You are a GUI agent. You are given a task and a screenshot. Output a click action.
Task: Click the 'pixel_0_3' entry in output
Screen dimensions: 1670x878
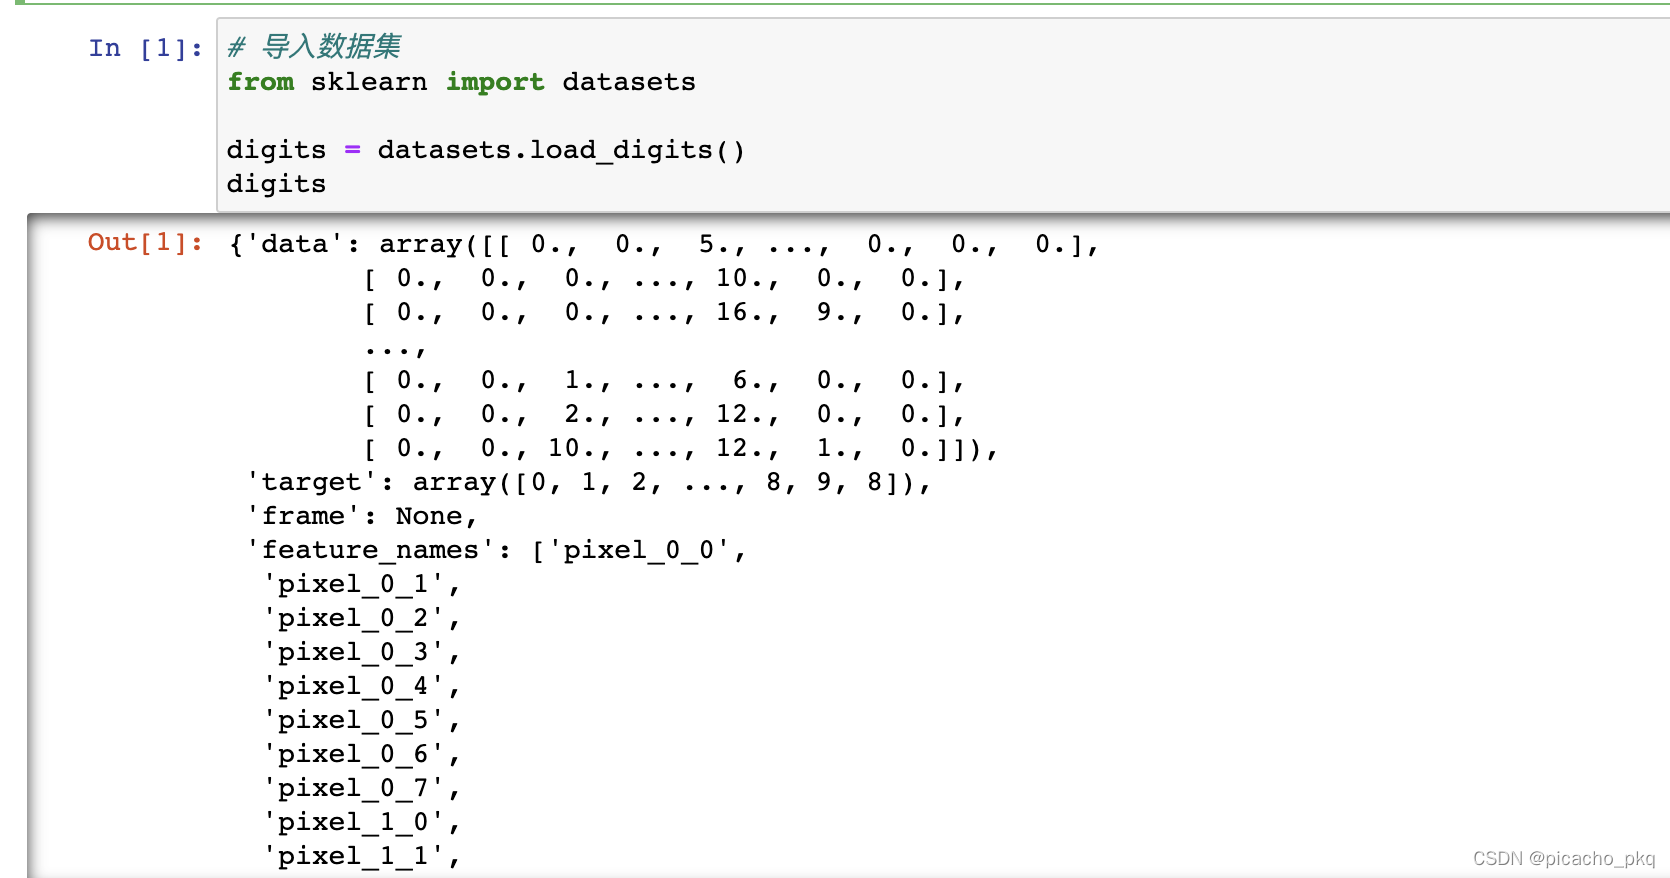[x=361, y=652]
